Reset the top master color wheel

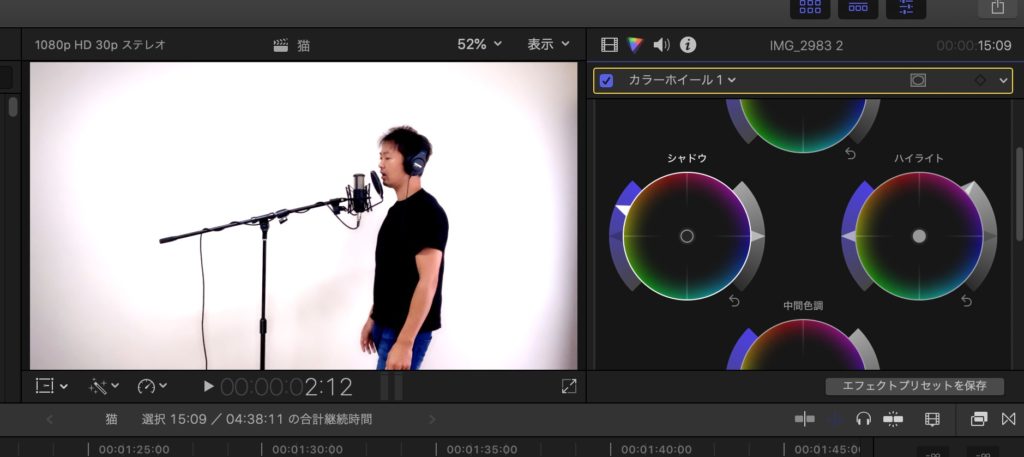[850, 153]
